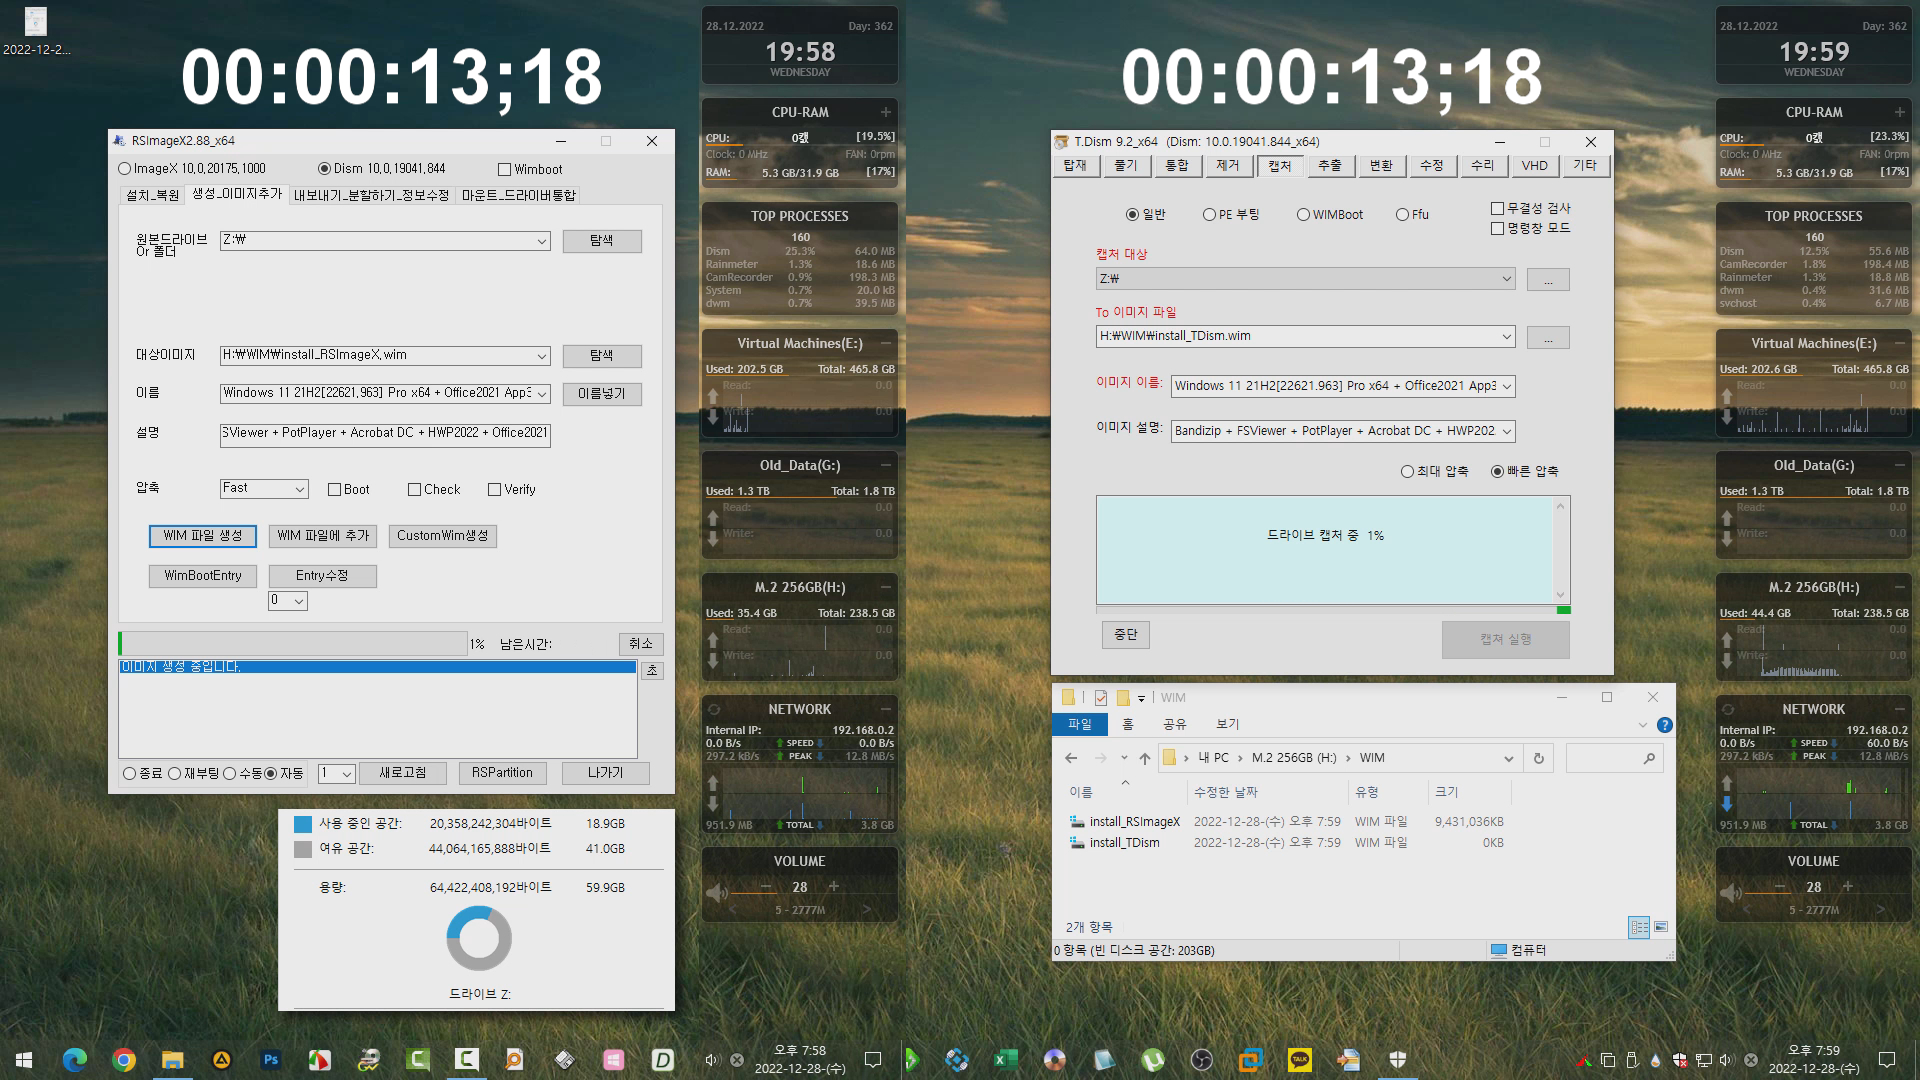Click the Windows Start button
The height and width of the screenshot is (1080, 1920).
tap(24, 1060)
